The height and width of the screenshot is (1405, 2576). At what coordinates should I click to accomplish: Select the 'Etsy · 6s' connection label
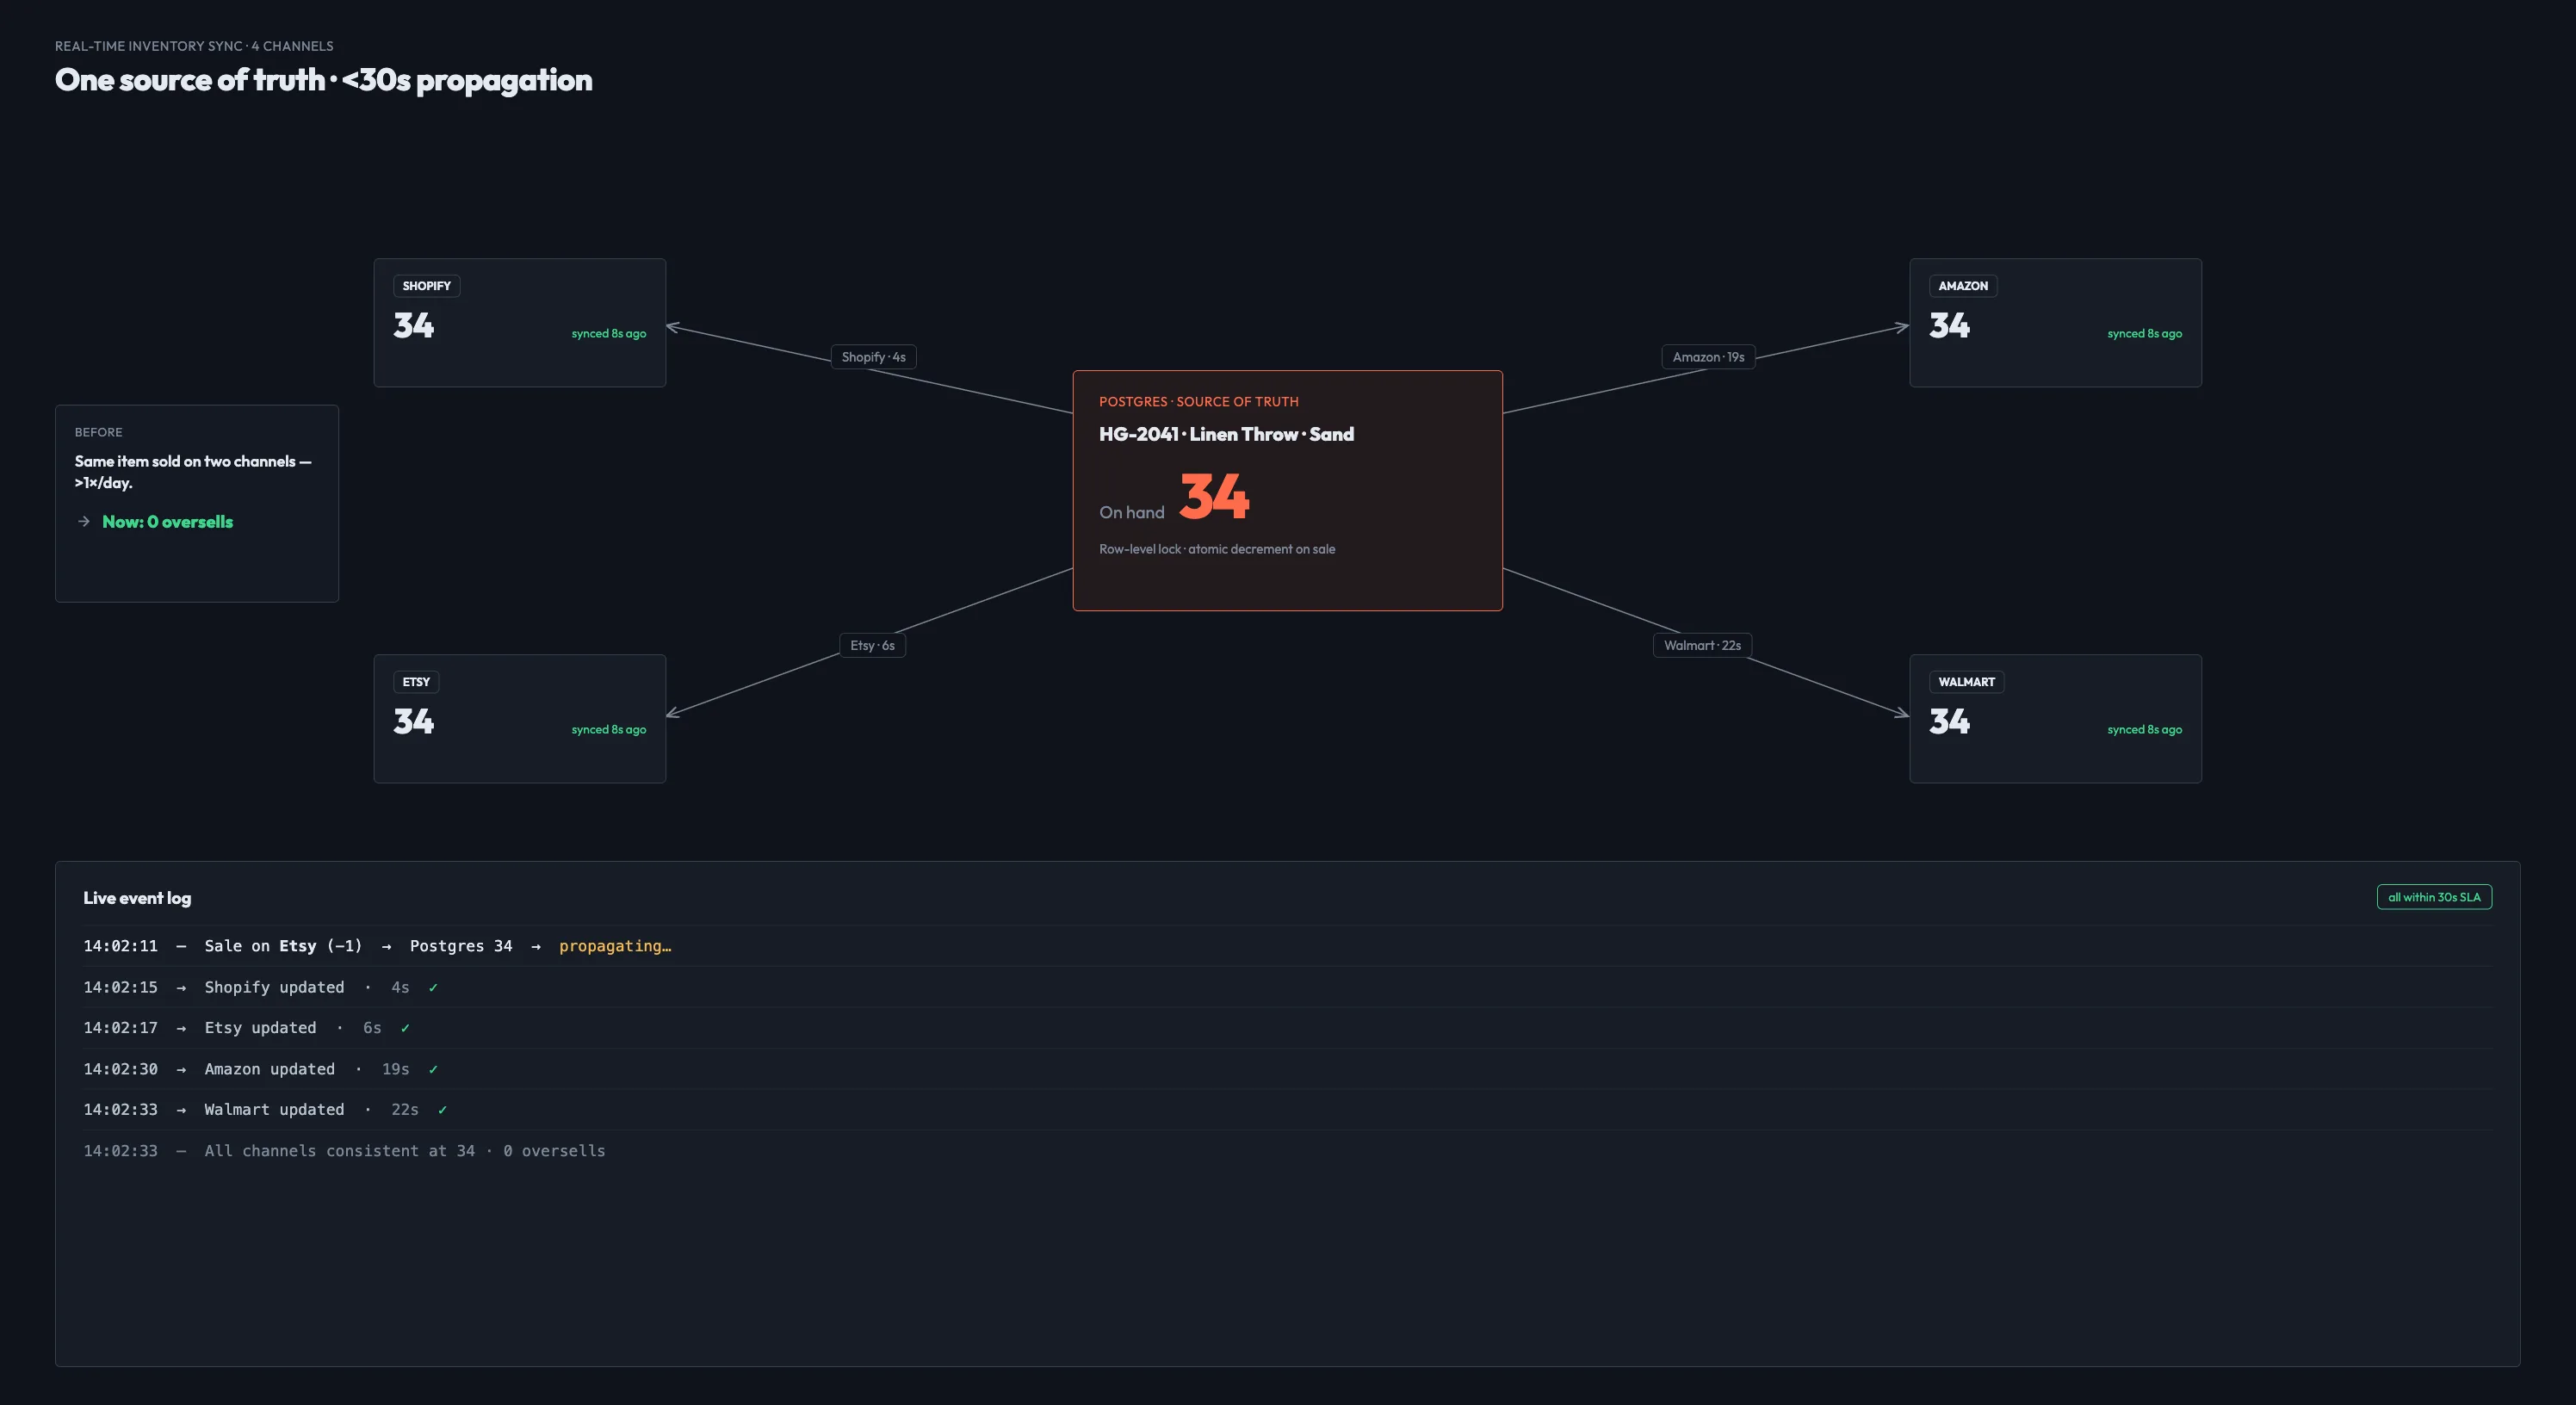[x=872, y=645]
